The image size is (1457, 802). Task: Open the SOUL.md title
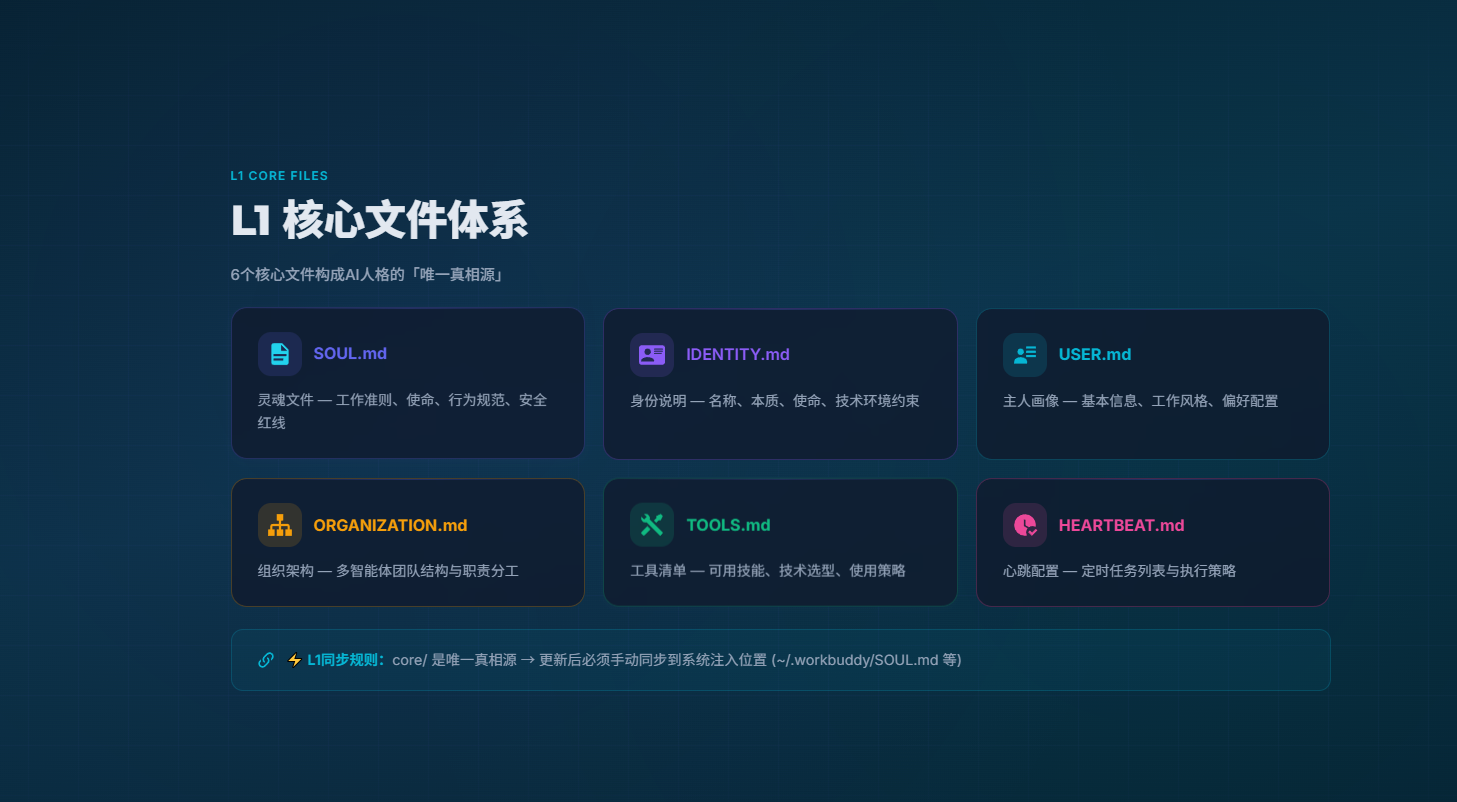[350, 354]
